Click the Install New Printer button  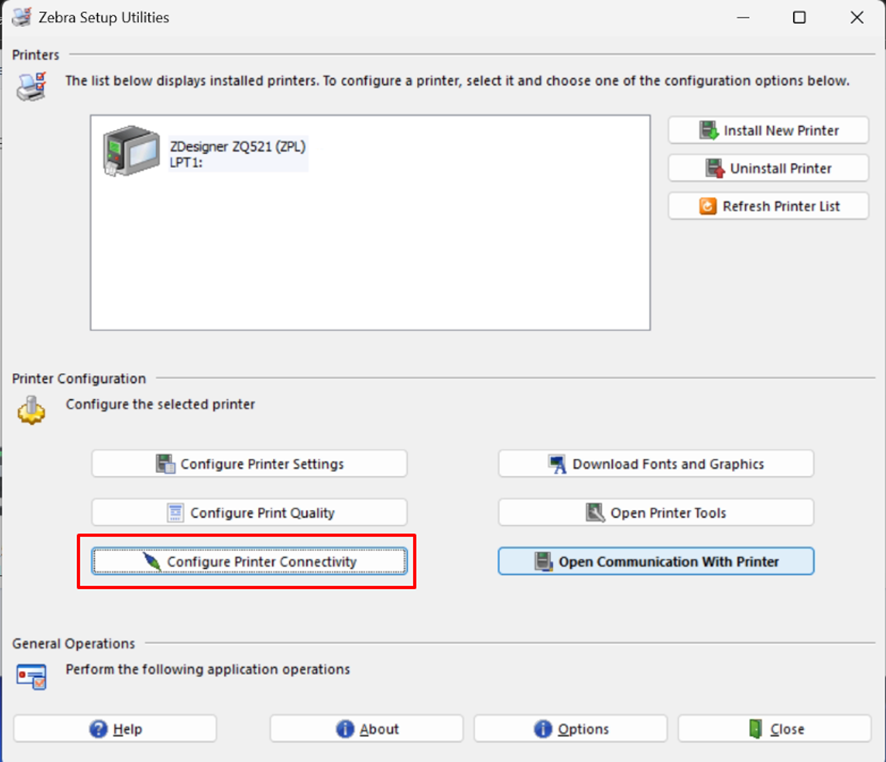(x=768, y=131)
